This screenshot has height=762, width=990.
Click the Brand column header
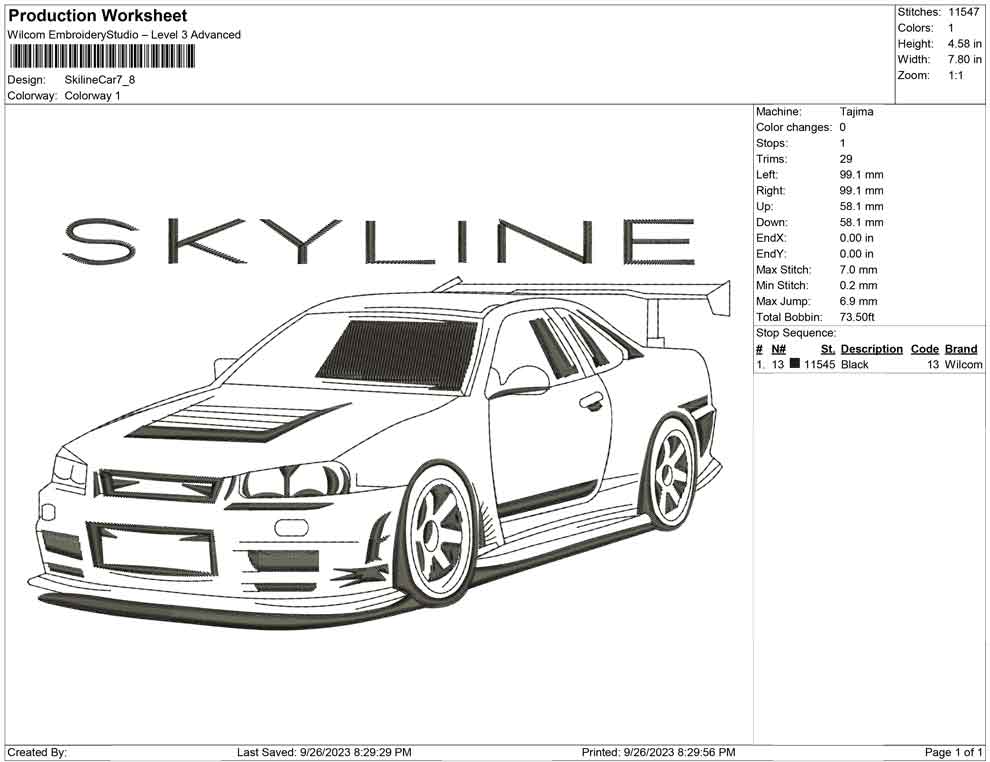pos(961,349)
